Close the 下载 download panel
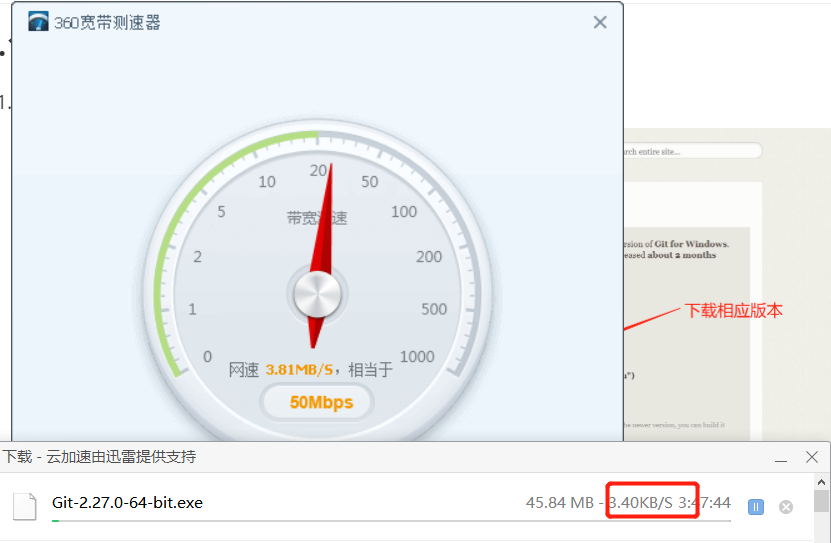 [812, 457]
